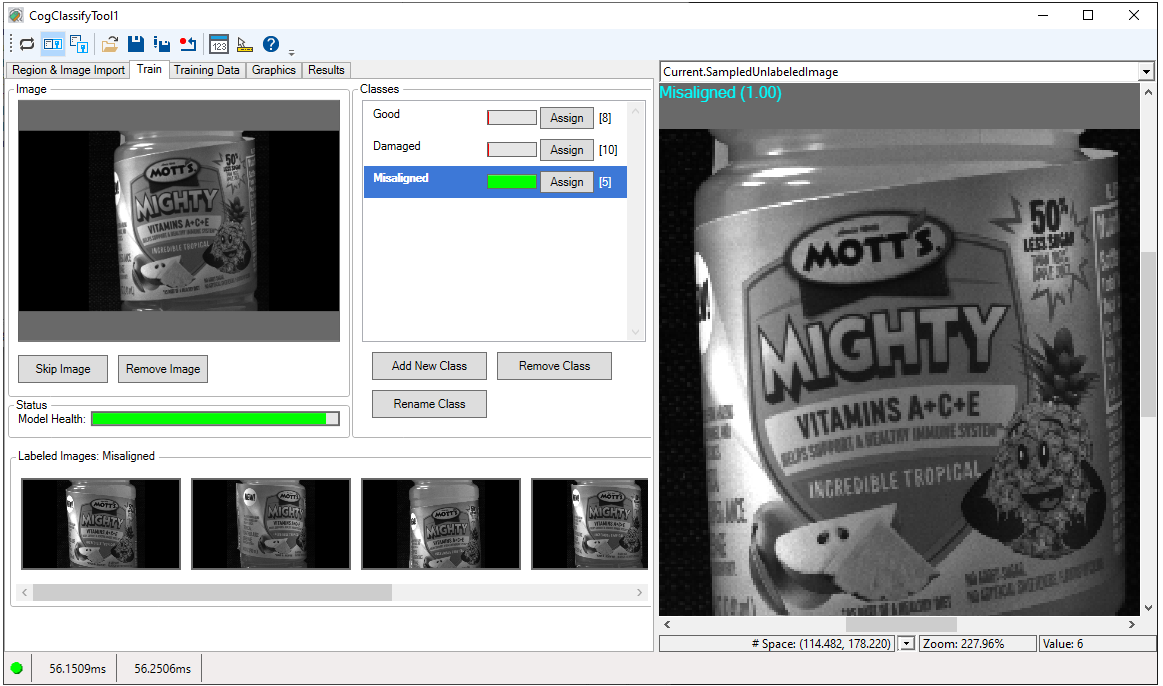Toggle the local tool display icon
The image size is (1163, 686).
pos(53,44)
